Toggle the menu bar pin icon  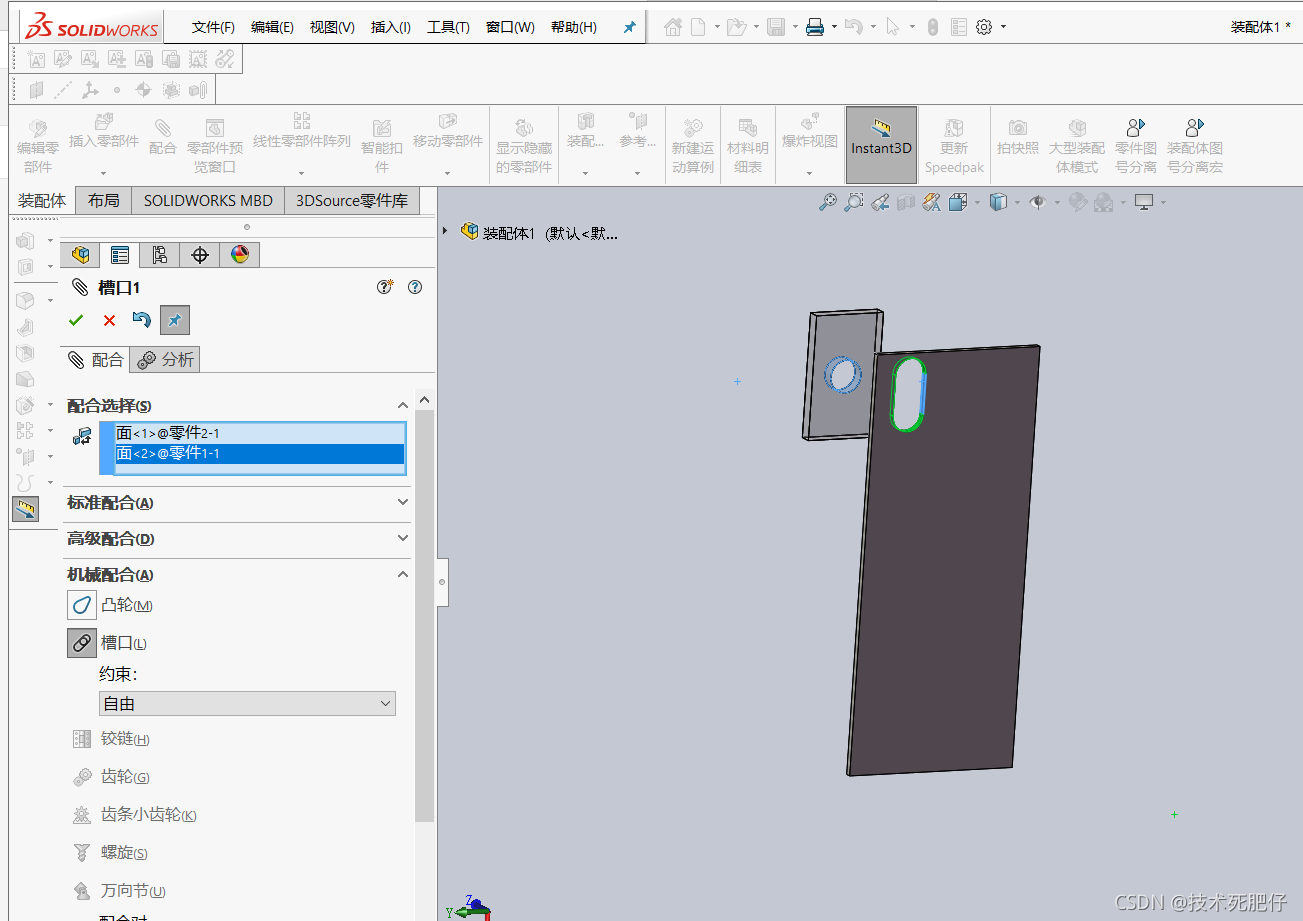[x=629, y=27]
